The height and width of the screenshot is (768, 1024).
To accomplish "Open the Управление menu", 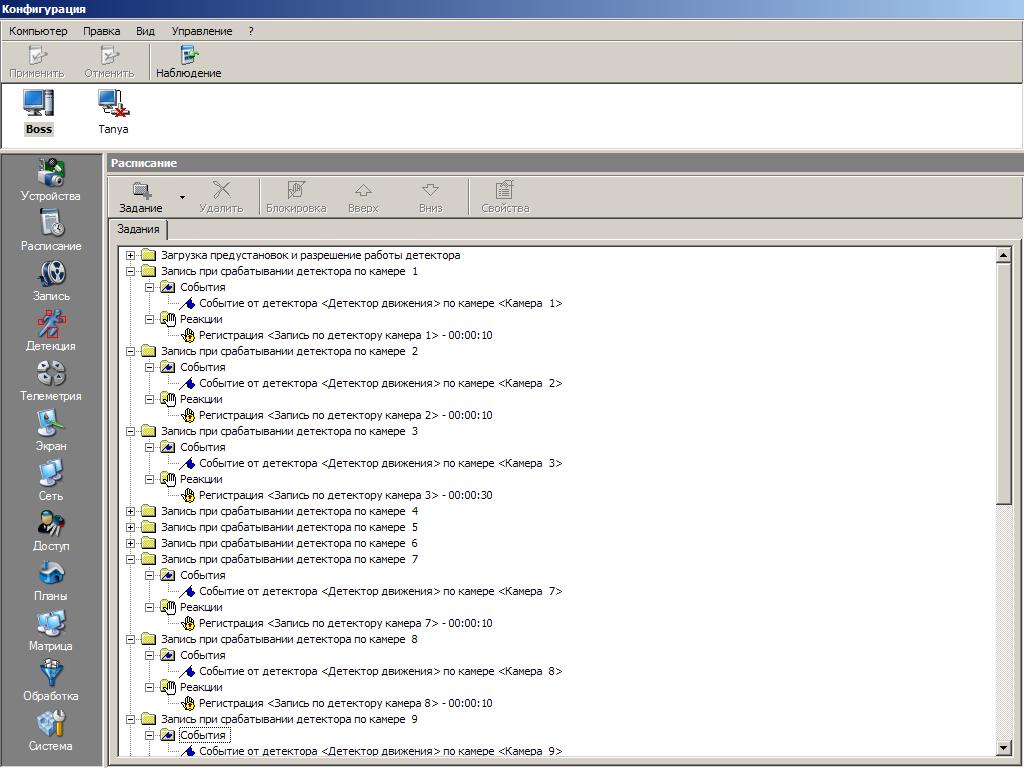I will 202,31.
